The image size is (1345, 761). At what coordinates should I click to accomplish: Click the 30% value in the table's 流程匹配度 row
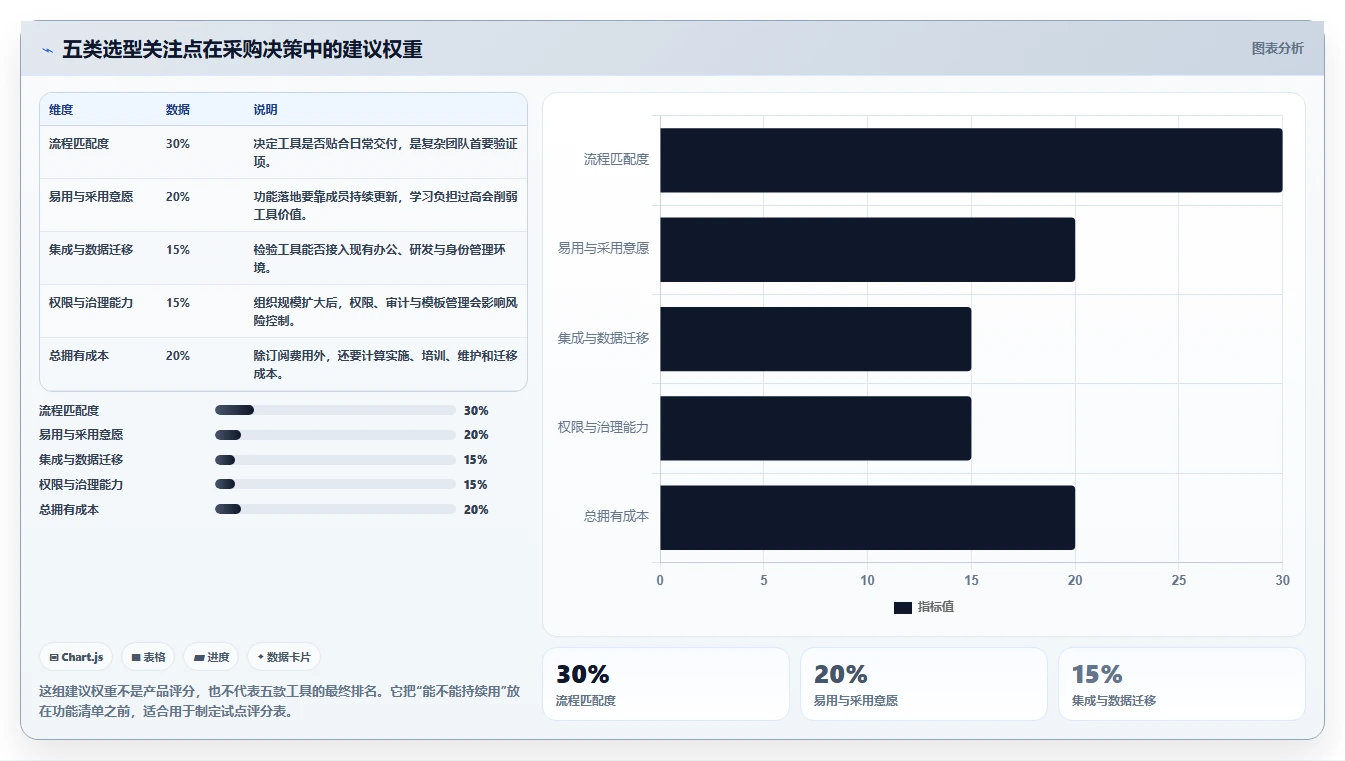(x=178, y=144)
